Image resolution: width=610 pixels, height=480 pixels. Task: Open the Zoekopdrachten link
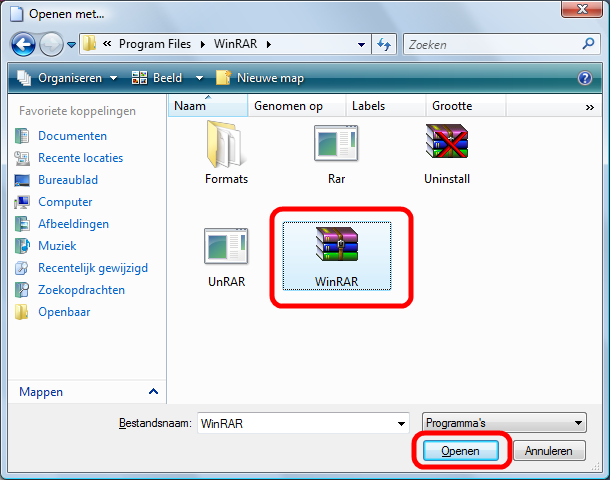click(82, 290)
